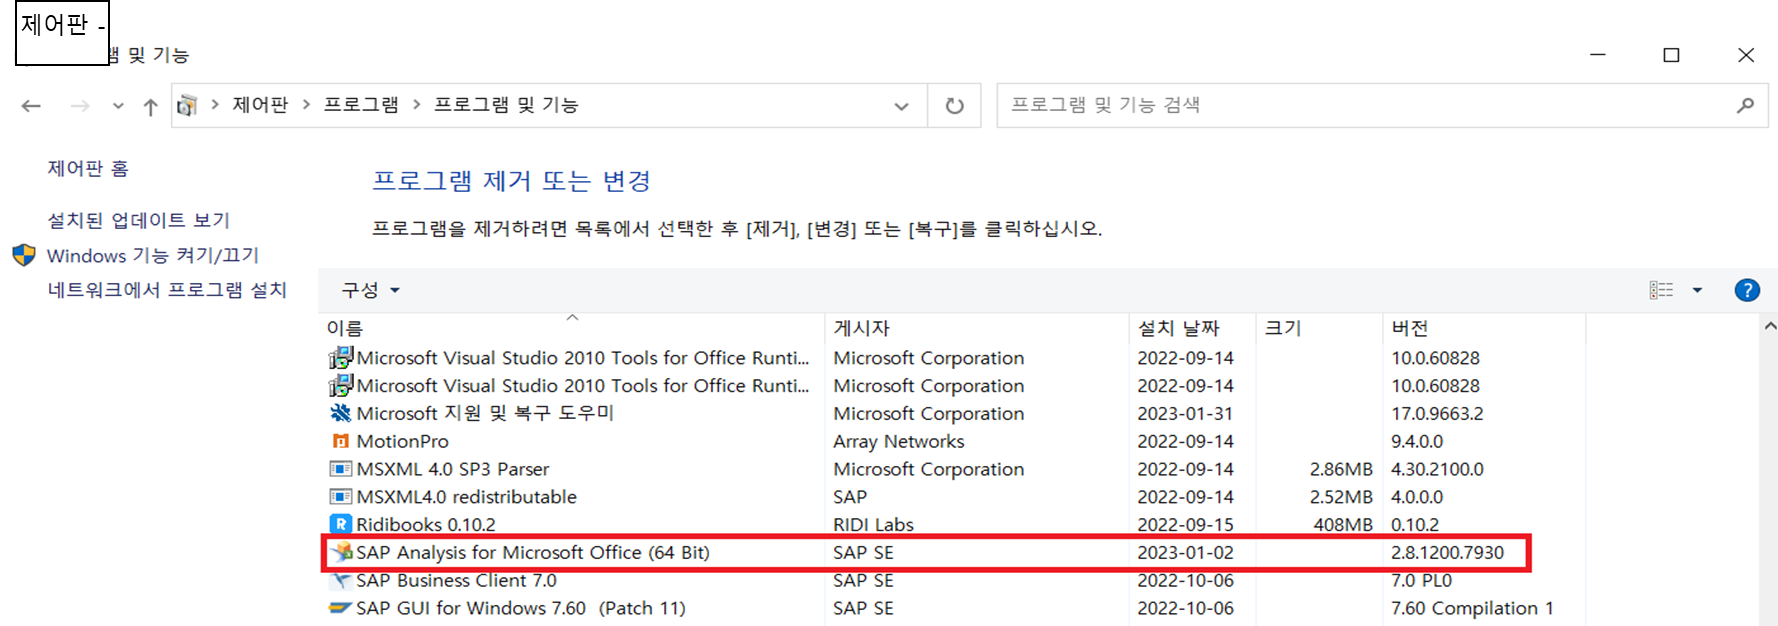This screenshot has height=626, width=1778.
Task: Click the 408MB size cell
Action: click(1343, 524)
